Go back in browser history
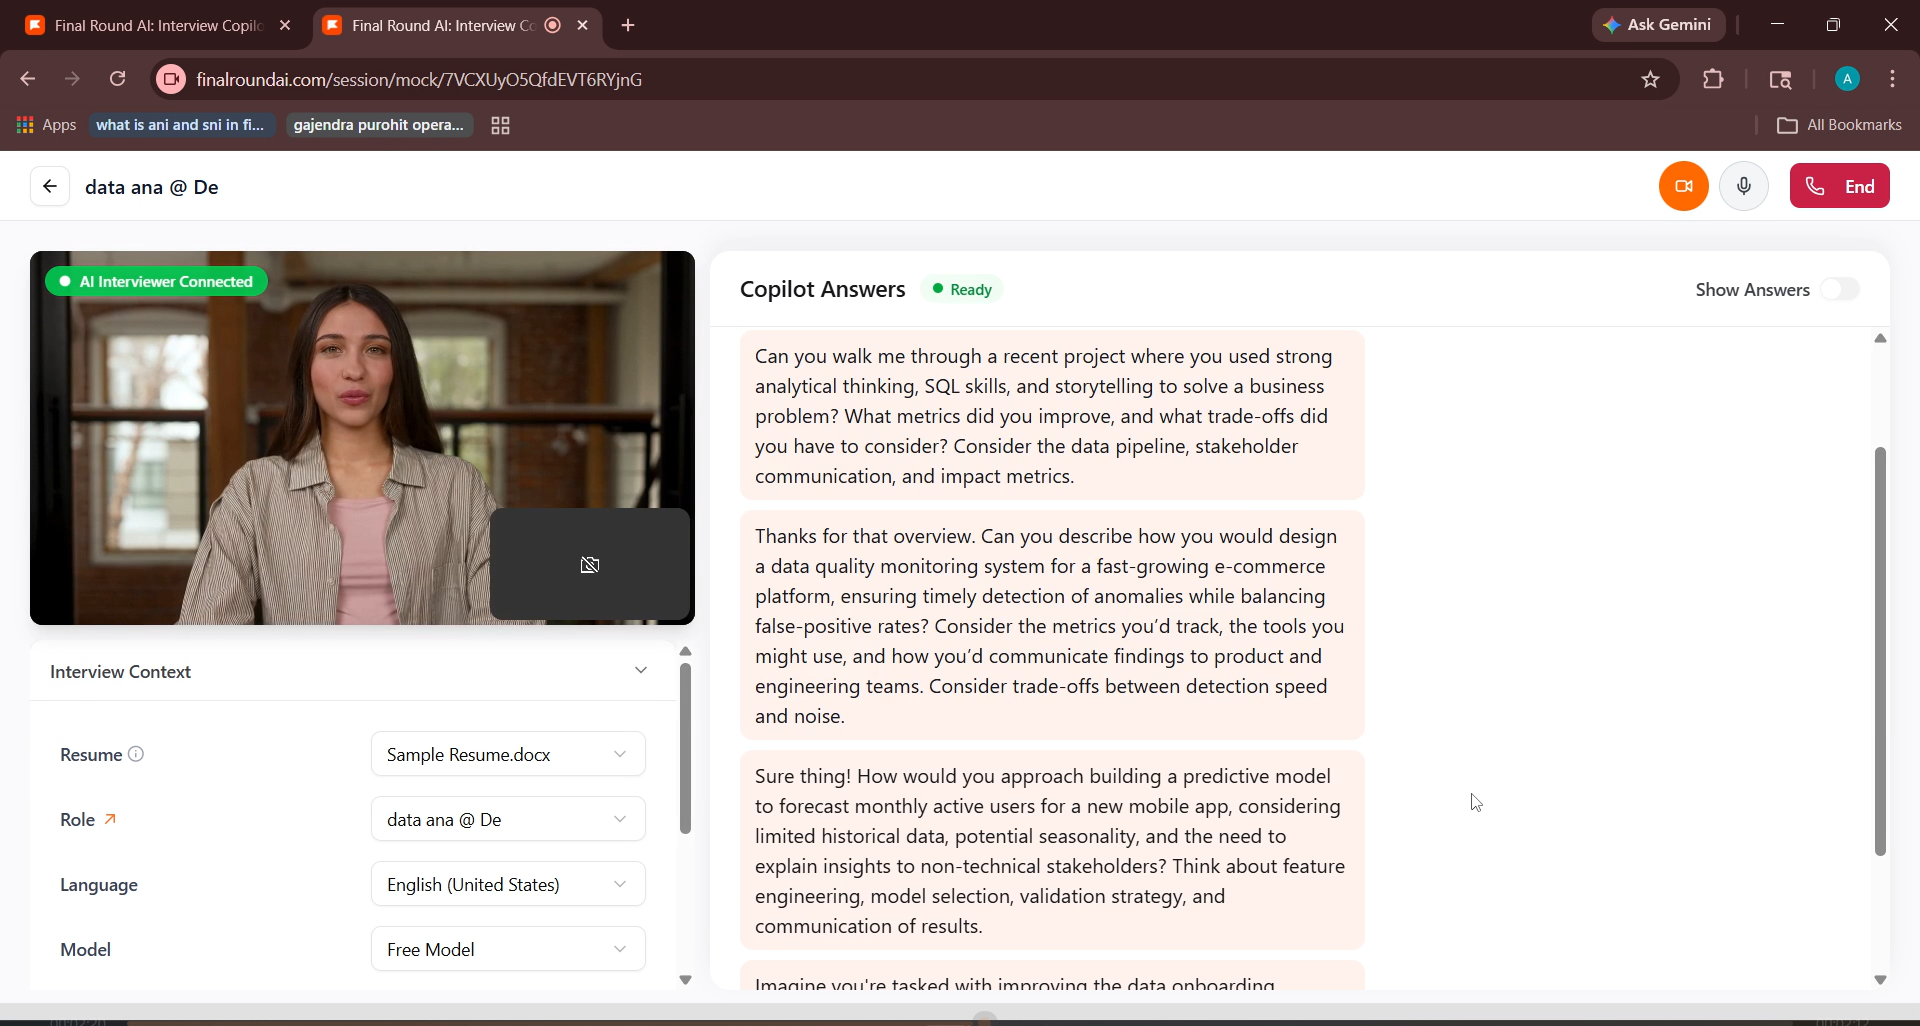The width and height of the screenshot is (1920, 1026). (x=28, y=79)
